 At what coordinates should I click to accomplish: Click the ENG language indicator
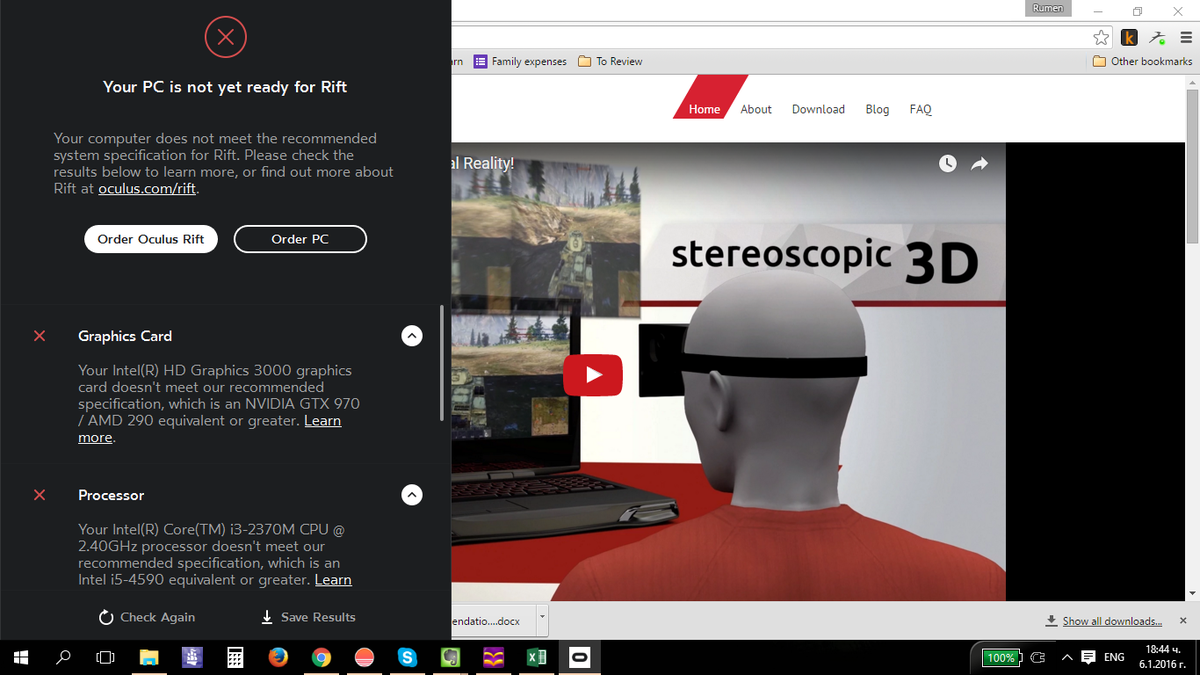1114,658
